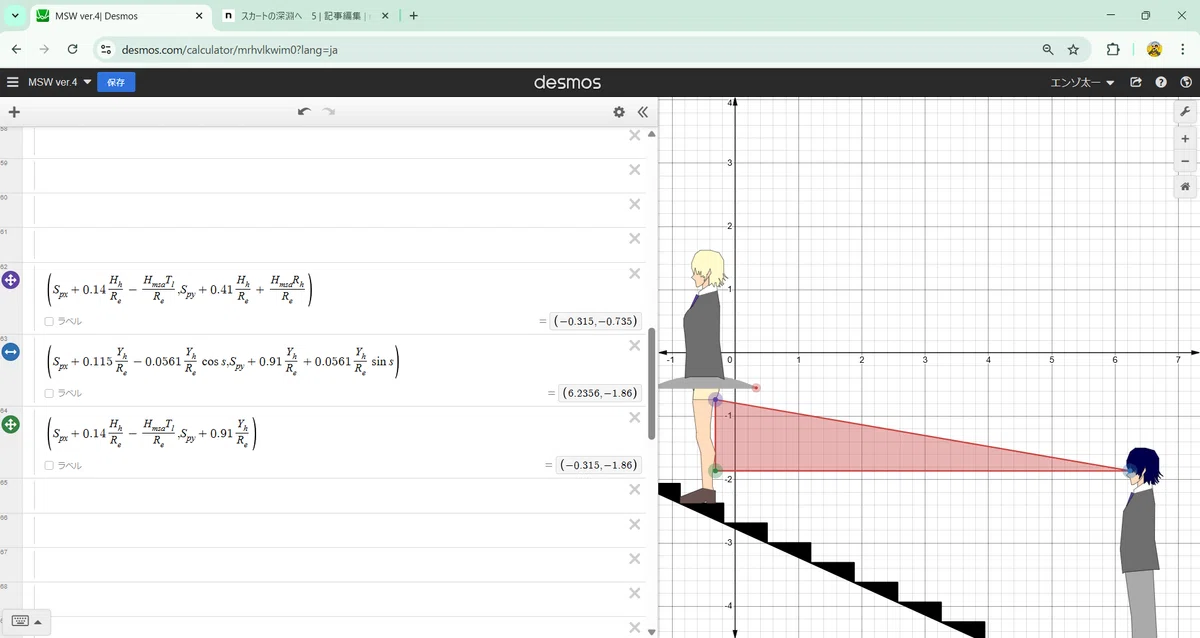Viewport: 1200px width, 638px height.
Task: Open the expression list gear settings
Action: point(619,112)
